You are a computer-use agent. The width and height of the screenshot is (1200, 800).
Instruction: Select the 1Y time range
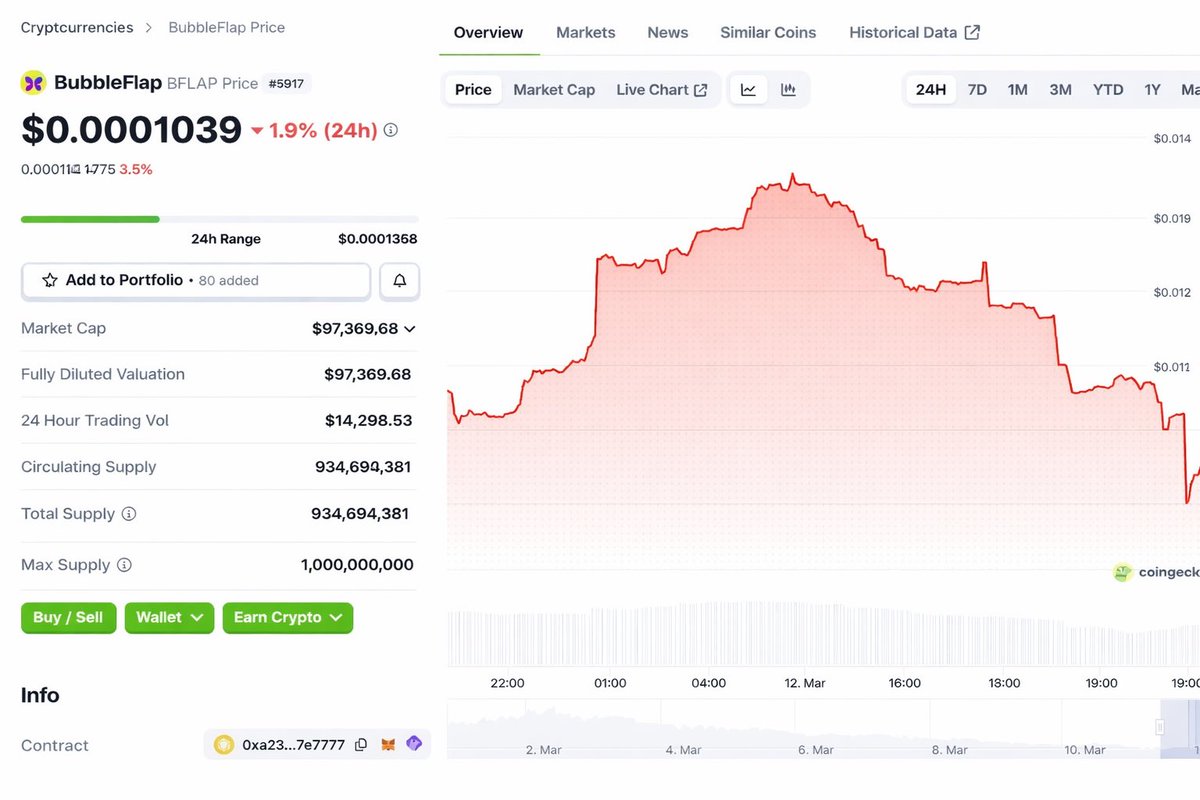click(1153, 90)
